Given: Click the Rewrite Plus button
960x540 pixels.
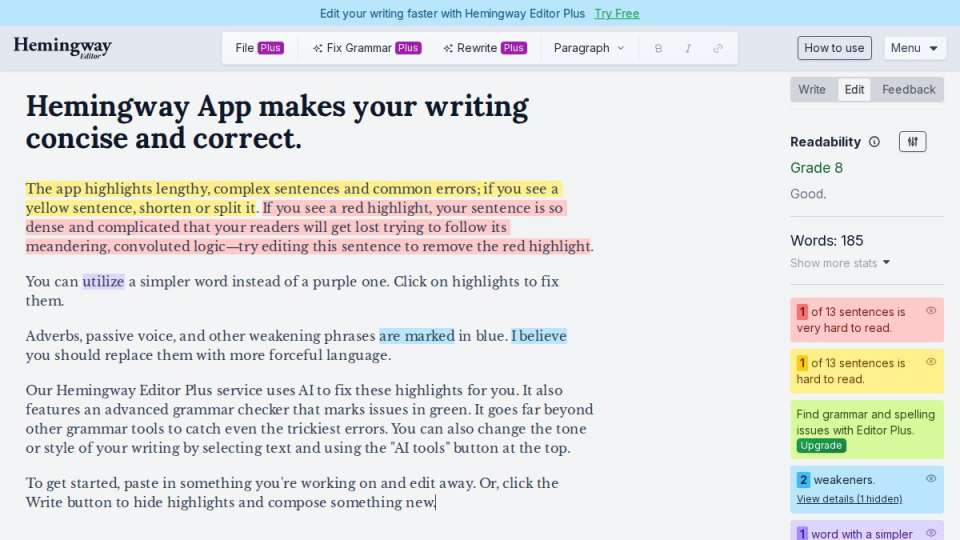Looking at the screenshot, I should [x=484, y=48].
